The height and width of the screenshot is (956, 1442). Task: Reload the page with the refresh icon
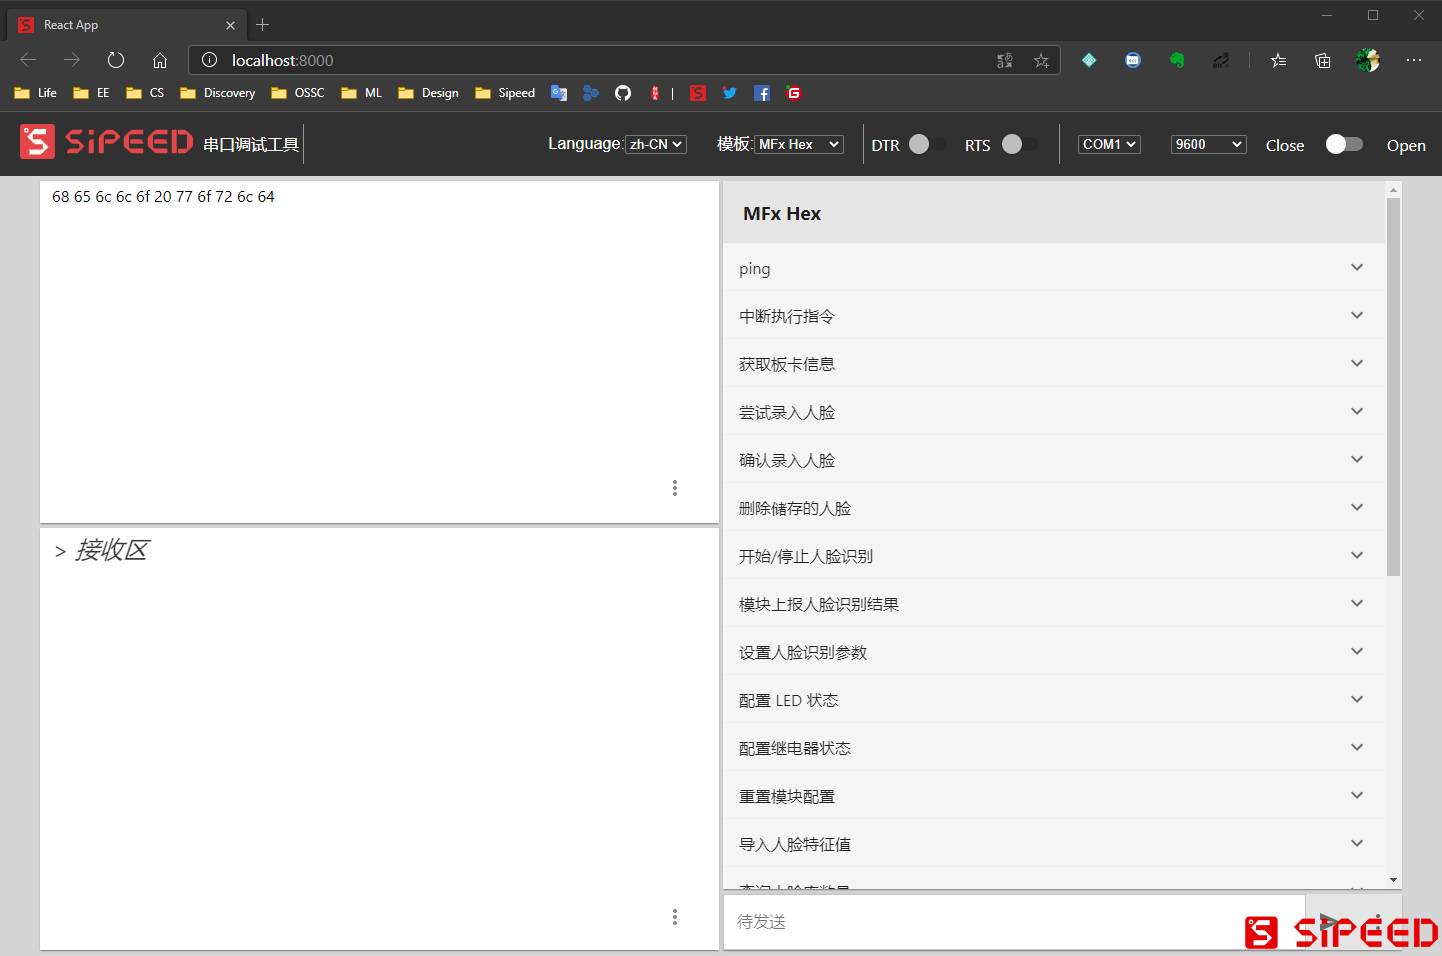(x=116, y=60)
